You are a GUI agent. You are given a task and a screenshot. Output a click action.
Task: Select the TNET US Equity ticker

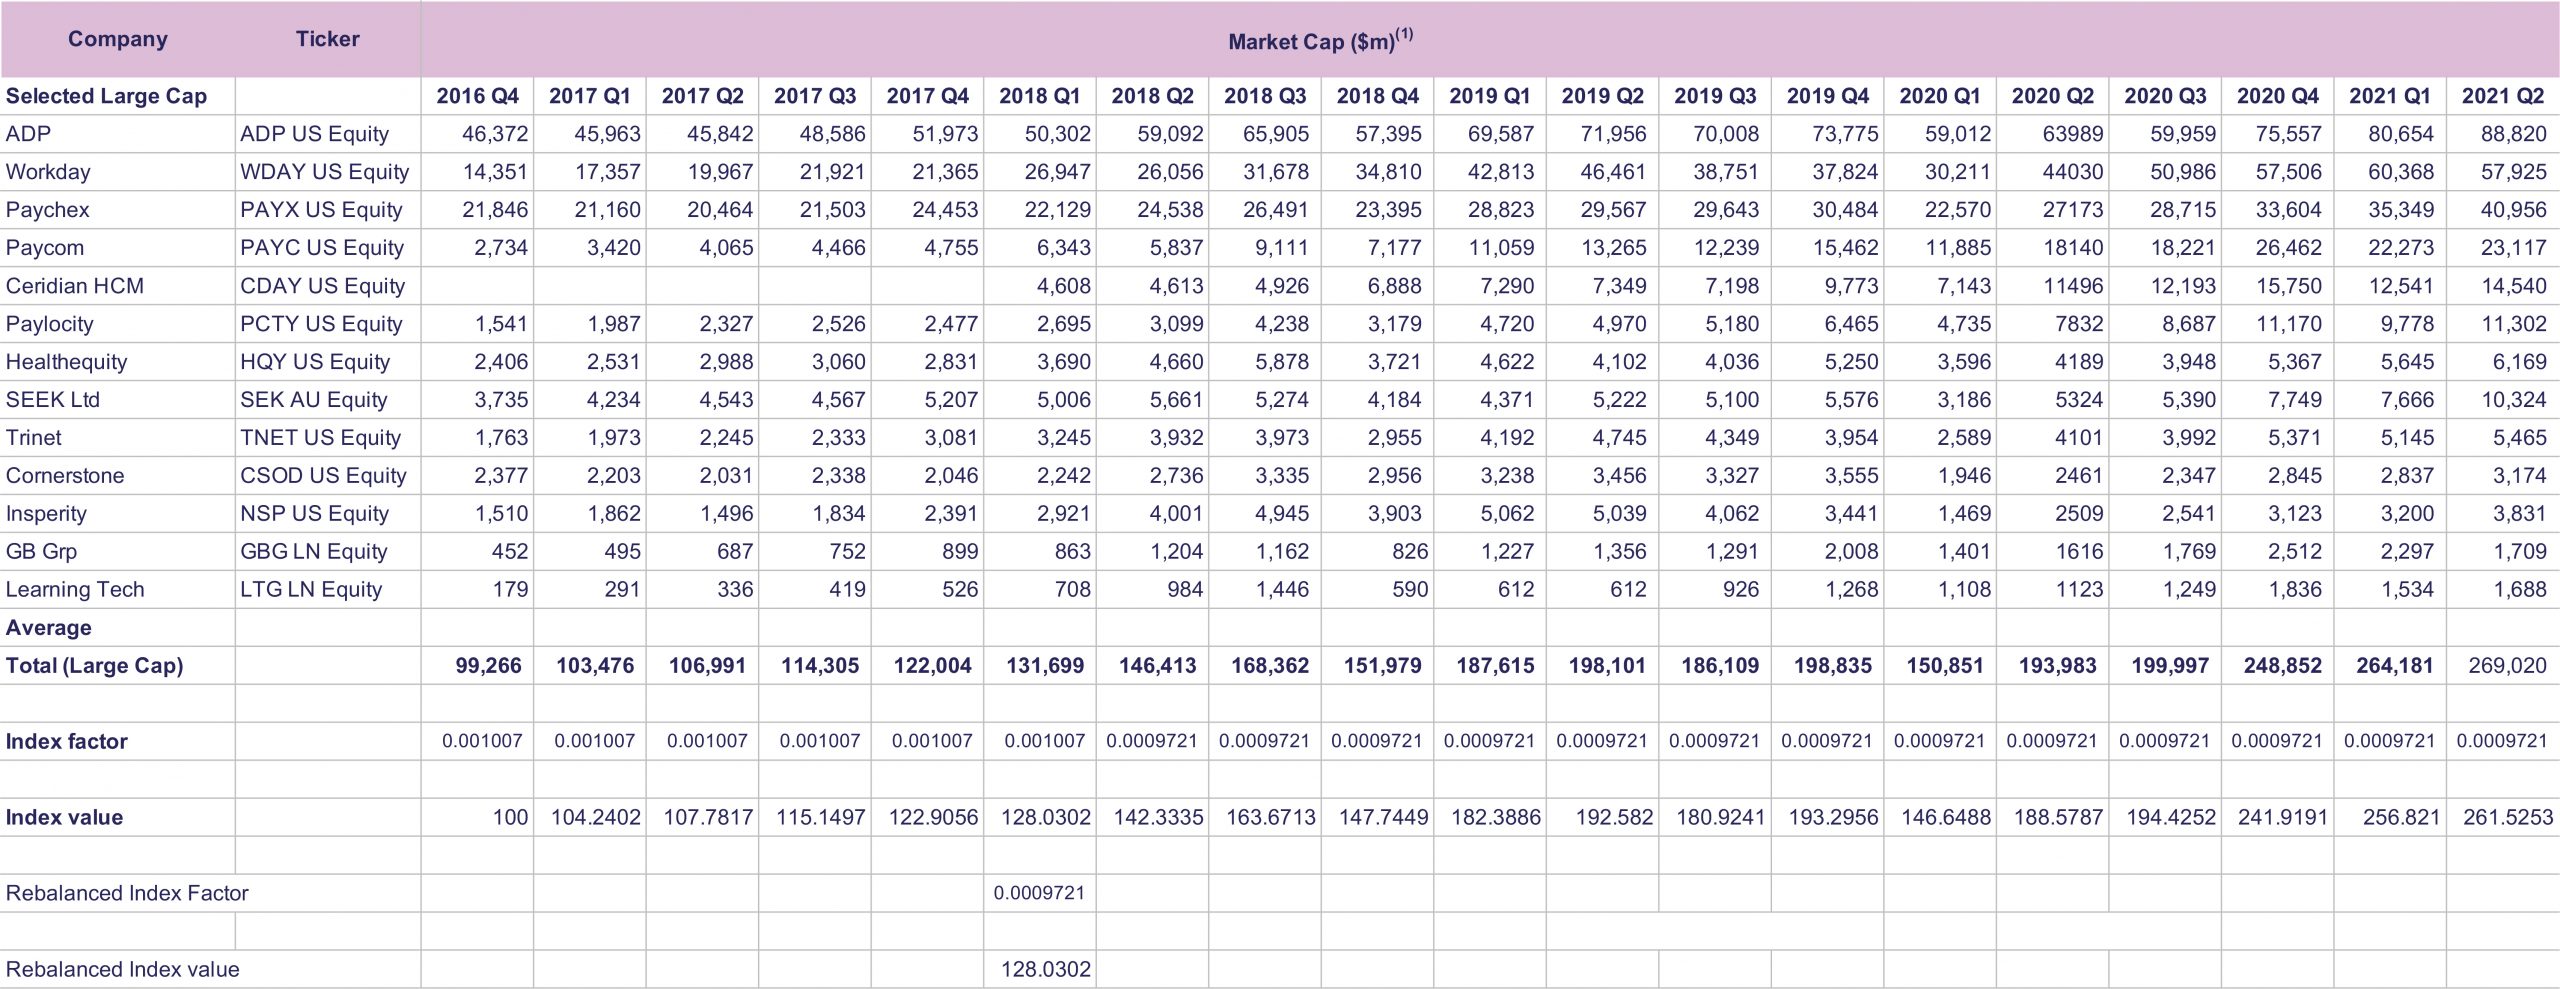[320, 438]
